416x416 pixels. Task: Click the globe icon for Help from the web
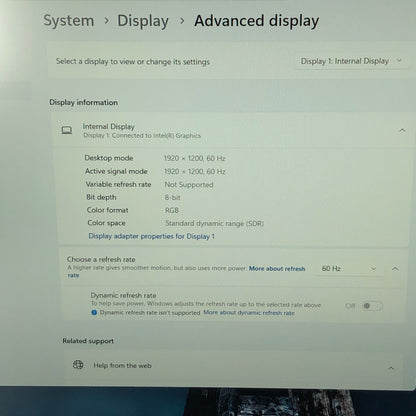tap(78, 365)
